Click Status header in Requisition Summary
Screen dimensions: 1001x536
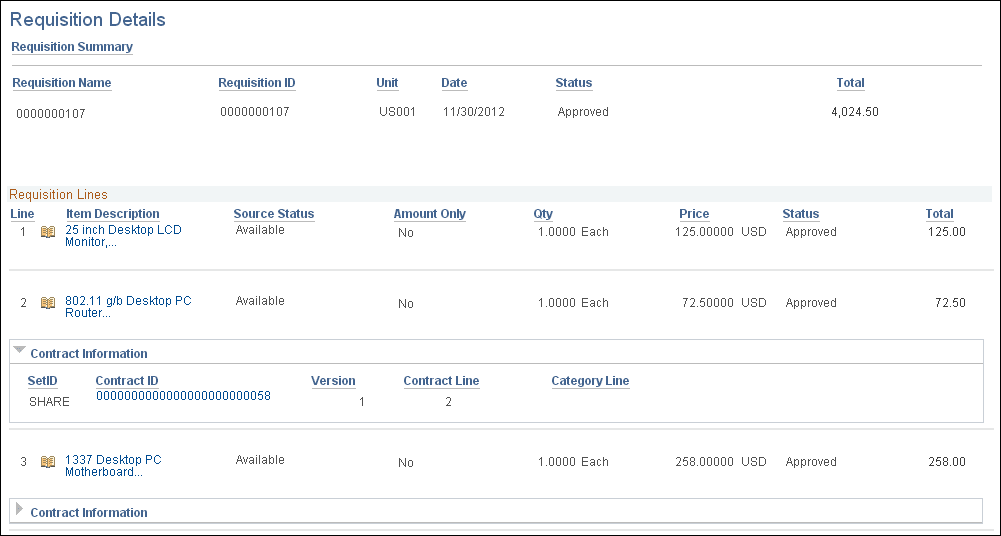[x=573, y=83]
